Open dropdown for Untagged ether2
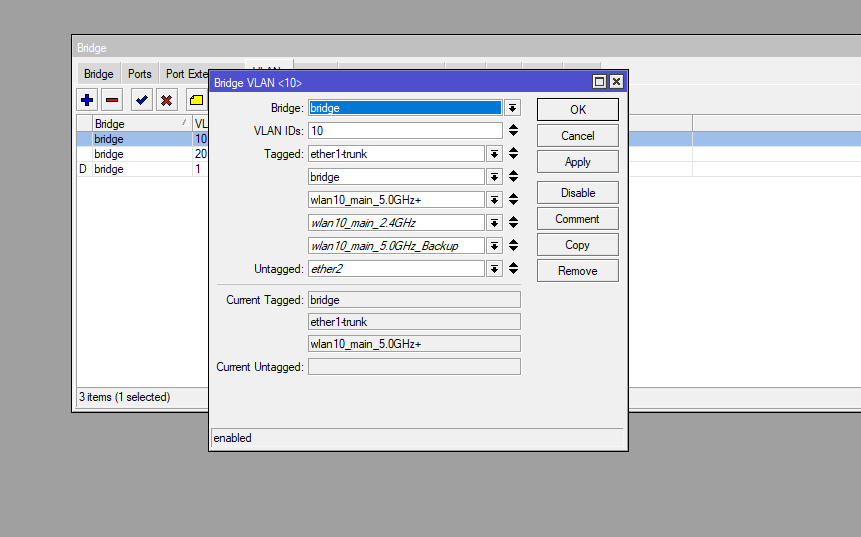 (x=494, y=269)
